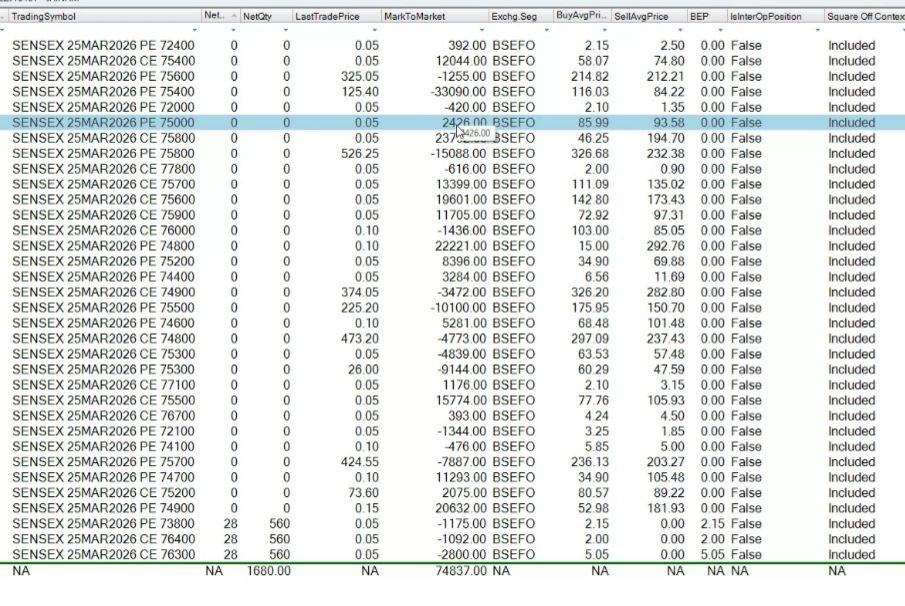Screen dimensions: 905x606
Task: Select row SENSEX 25MAR2026 CE 77100
Action: pos(452,385)
